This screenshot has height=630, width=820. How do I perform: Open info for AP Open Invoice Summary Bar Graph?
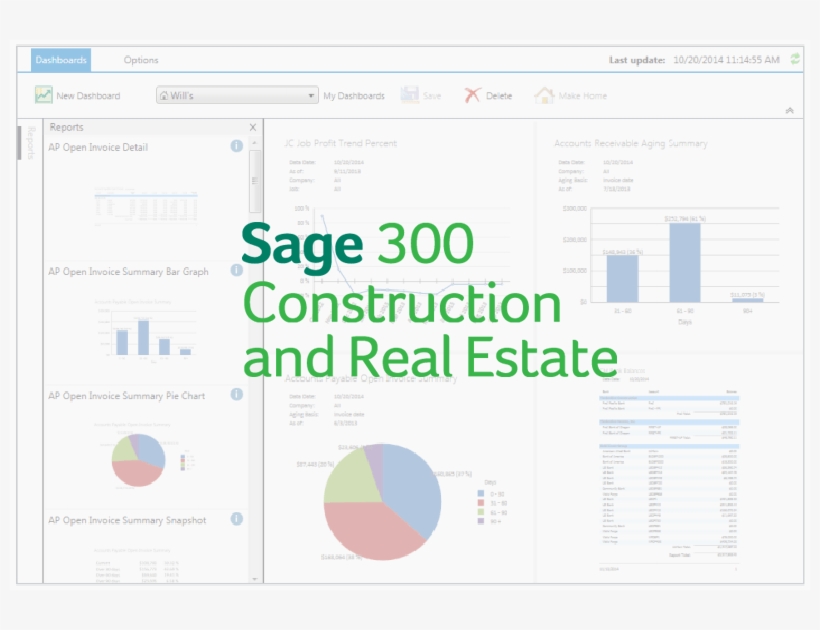pos(236,270)
